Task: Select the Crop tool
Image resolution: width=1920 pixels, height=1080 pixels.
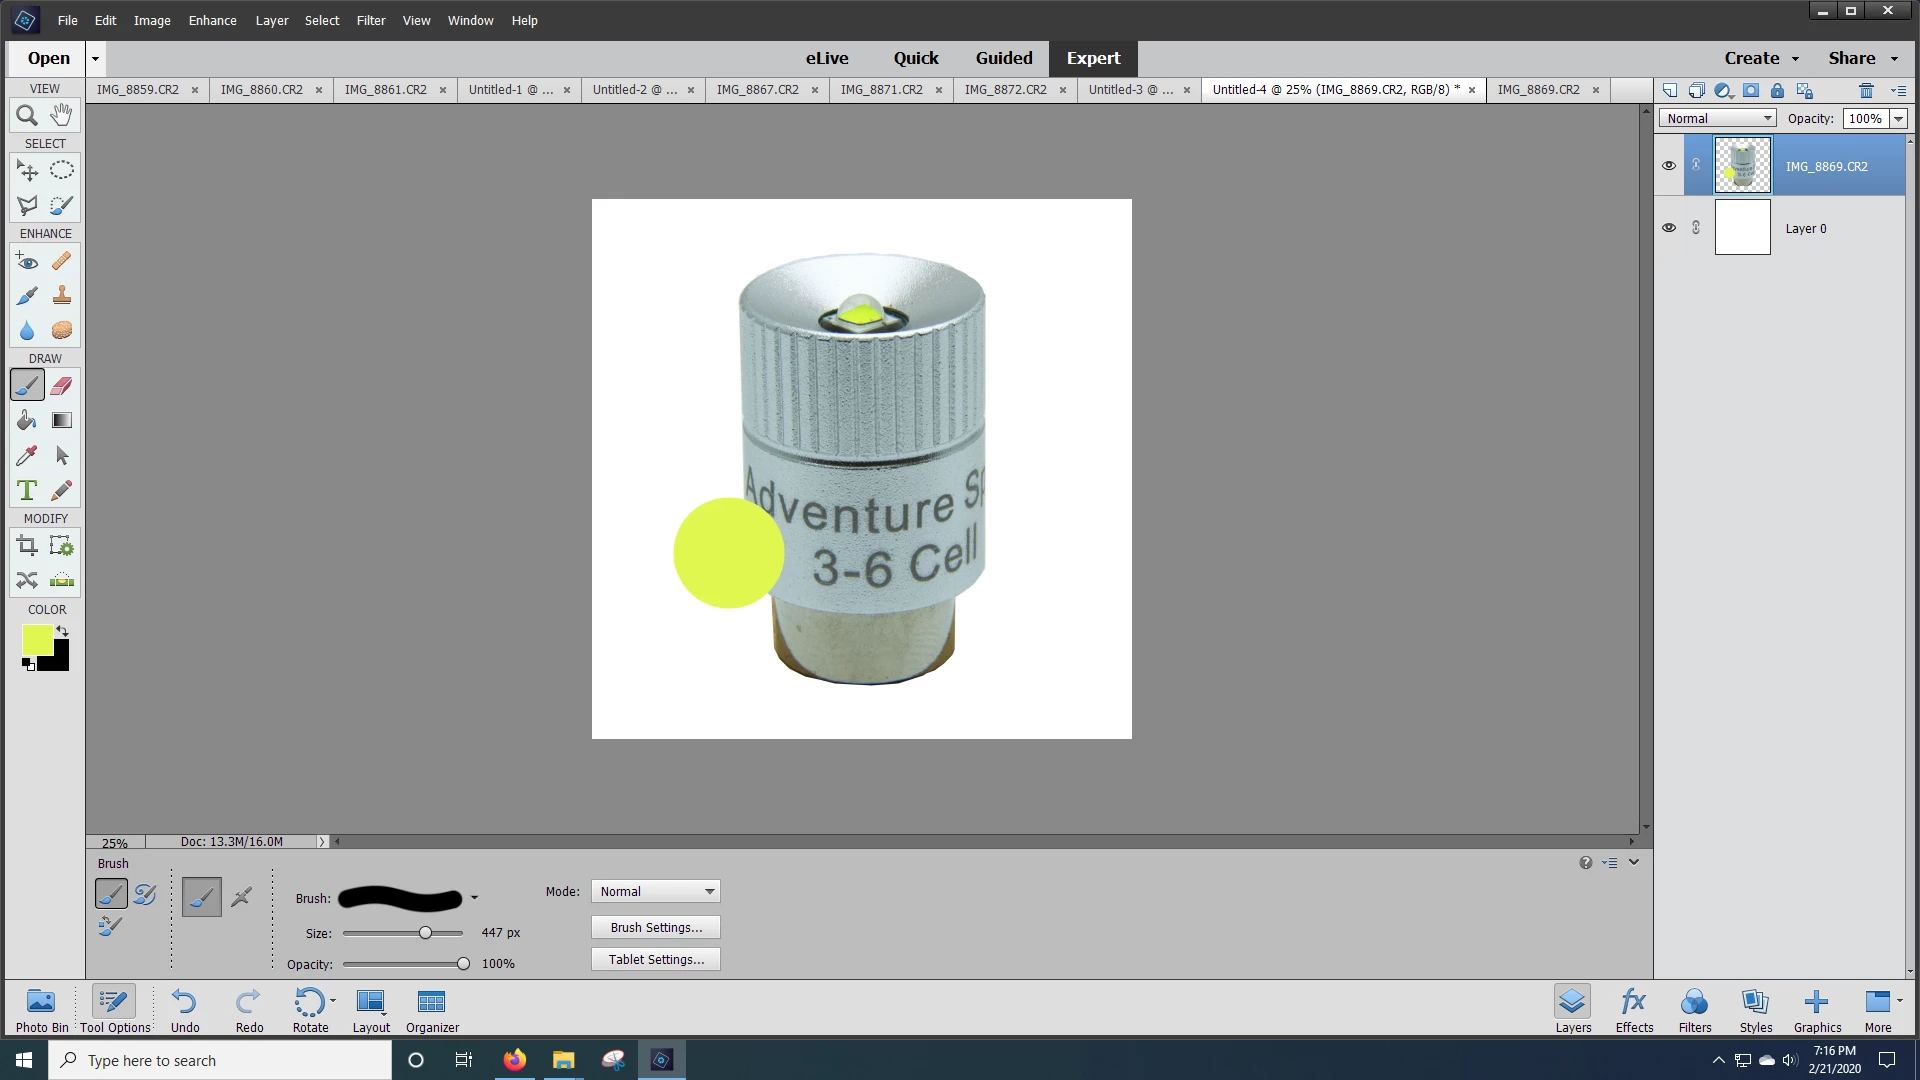Action: pyautogui.click(x=27, y=545)
